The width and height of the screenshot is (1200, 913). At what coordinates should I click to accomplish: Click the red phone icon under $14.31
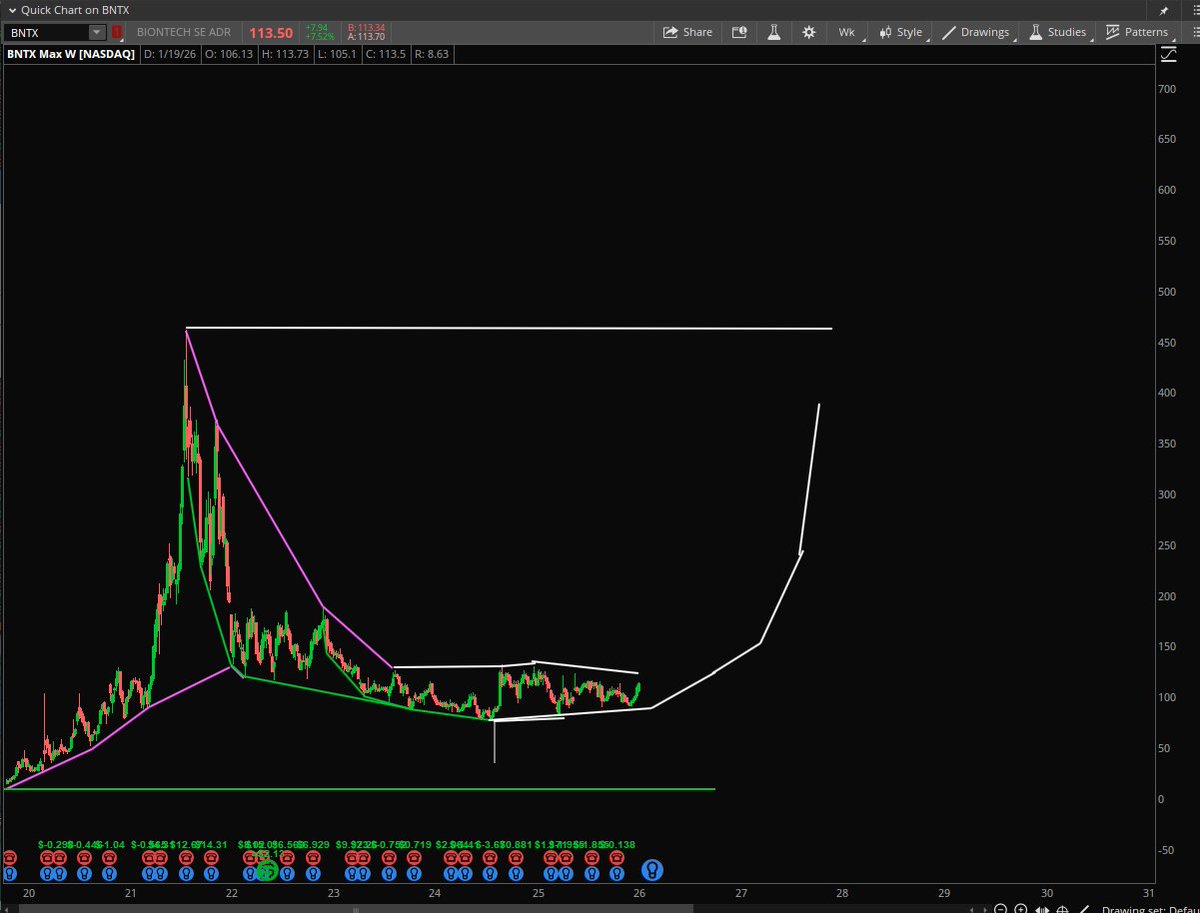tap(210, 858)
